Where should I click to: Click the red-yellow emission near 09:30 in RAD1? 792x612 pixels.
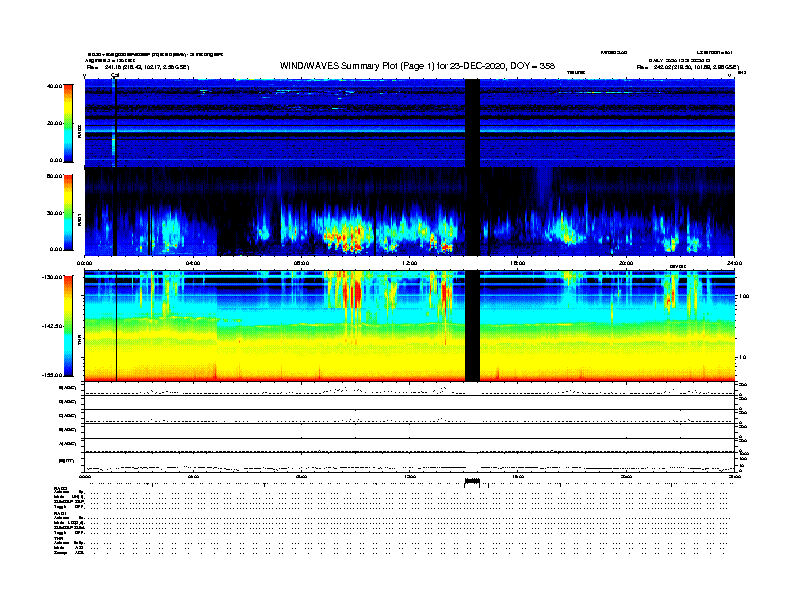(346, 237)
